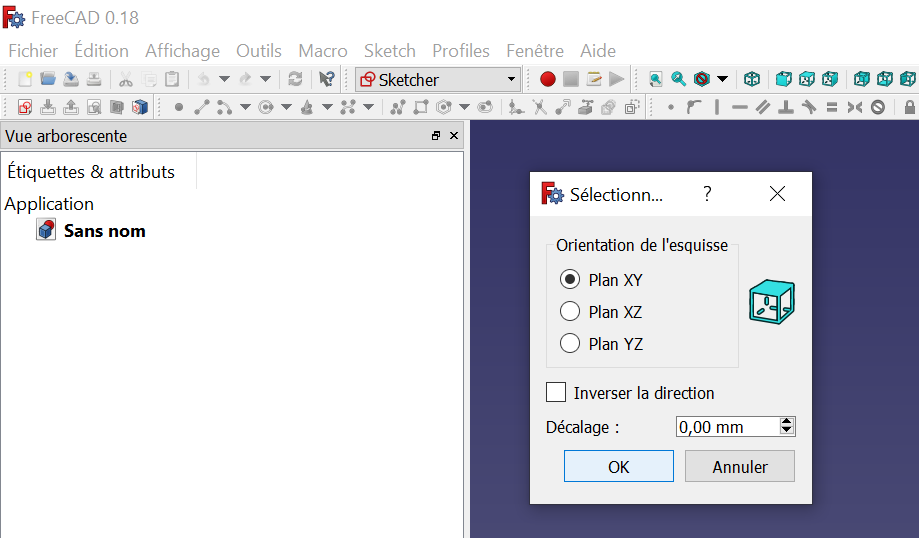The height and width of the screenshot is (538, 919).
Task: Select the Create circle tool
Action: [266, 107]
